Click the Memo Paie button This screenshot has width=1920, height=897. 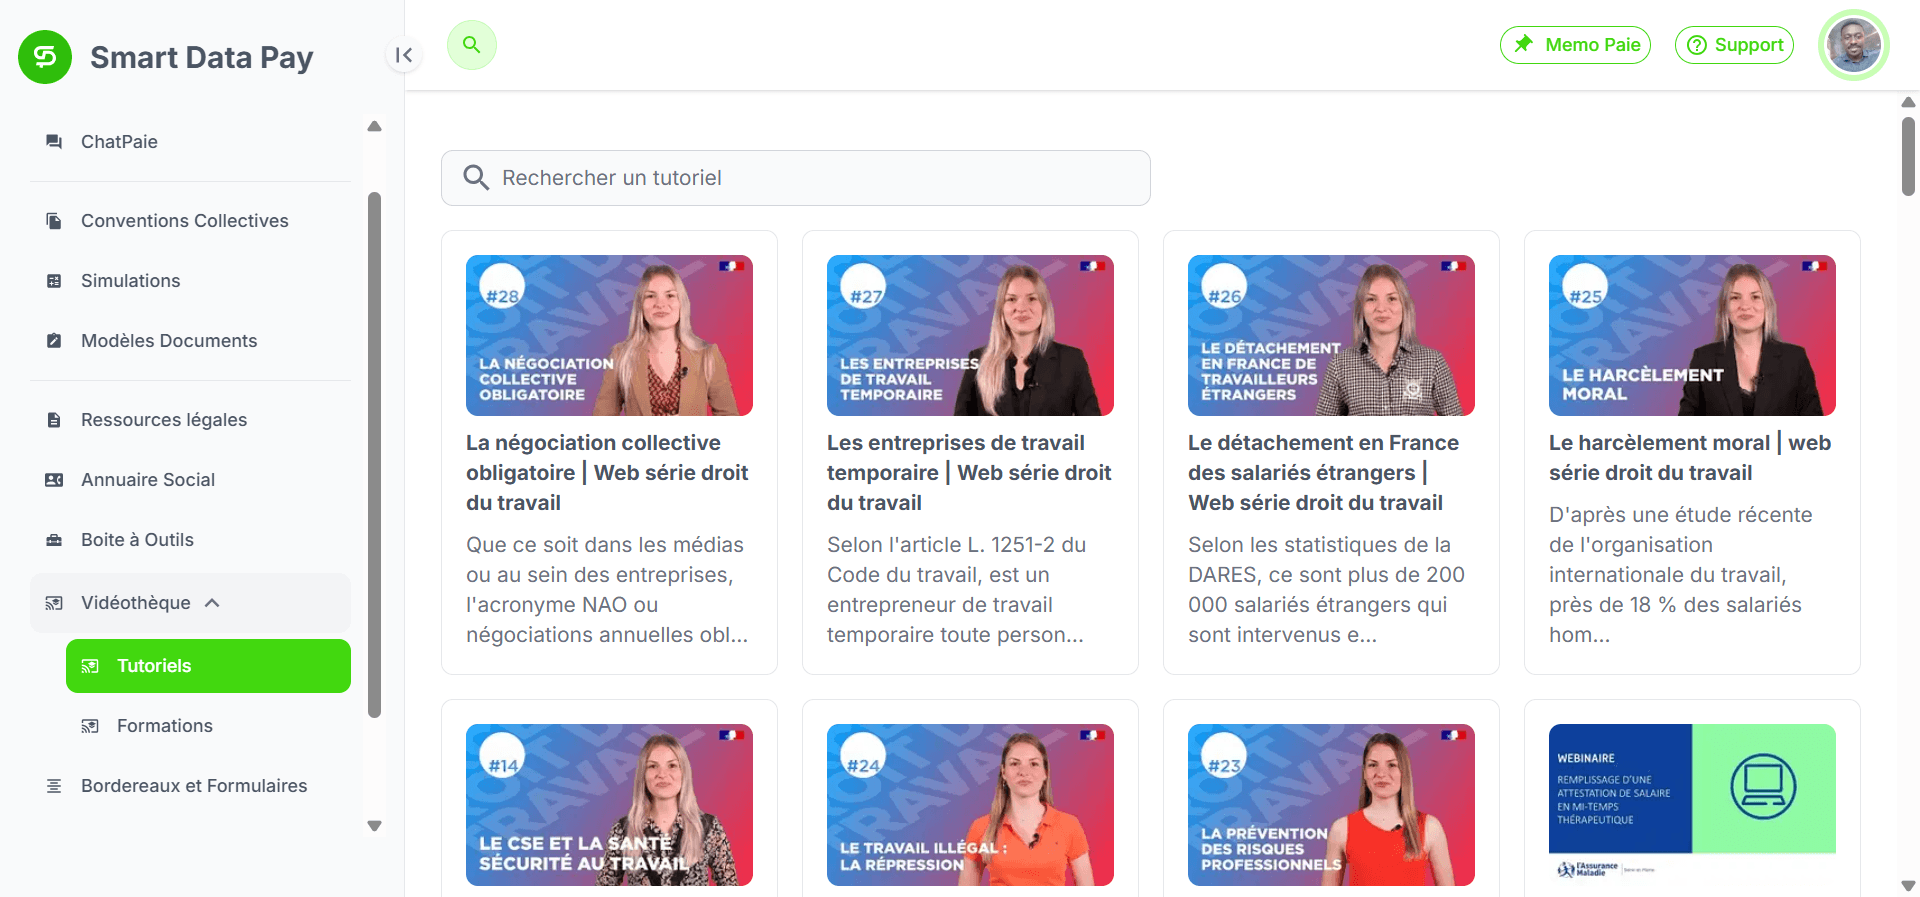click(x=1575, y=45)
